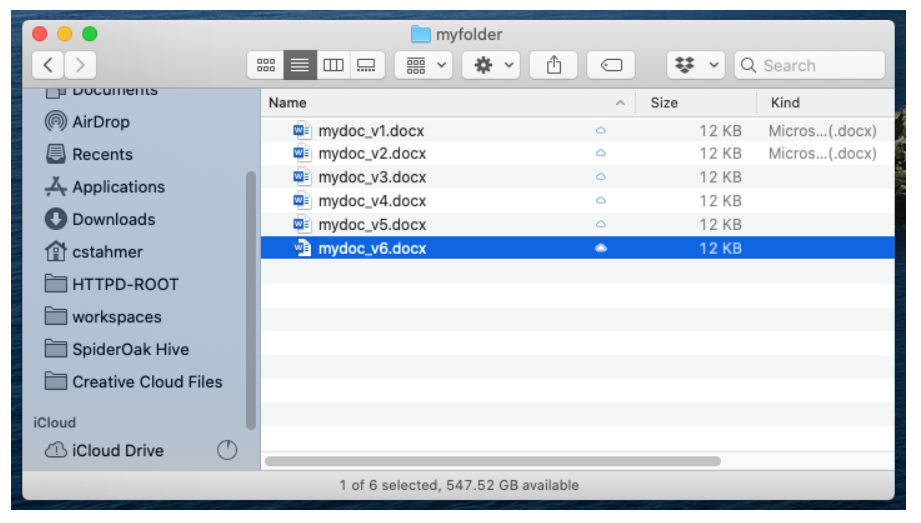
Task: Open Downloads in the sidebar
Action: coord(113,220)
